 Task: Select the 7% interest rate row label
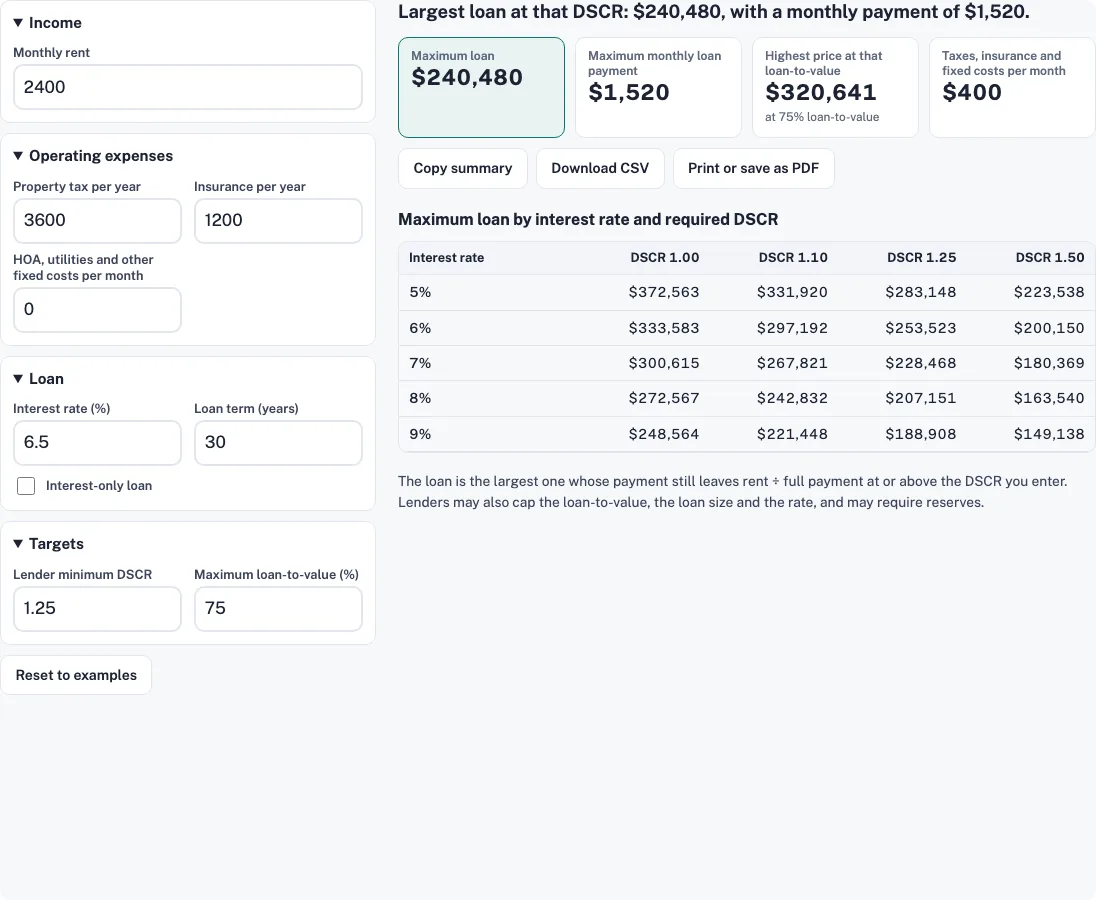420,363
